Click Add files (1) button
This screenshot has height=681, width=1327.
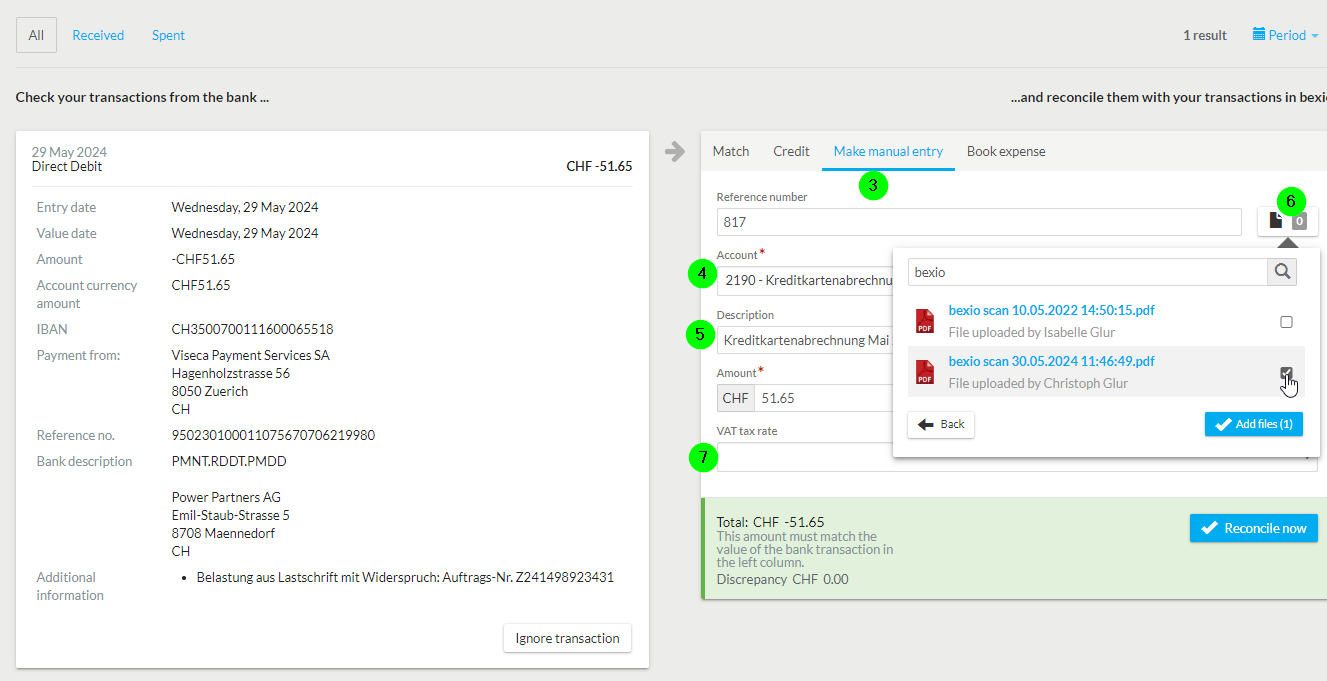pos(1254,424)
